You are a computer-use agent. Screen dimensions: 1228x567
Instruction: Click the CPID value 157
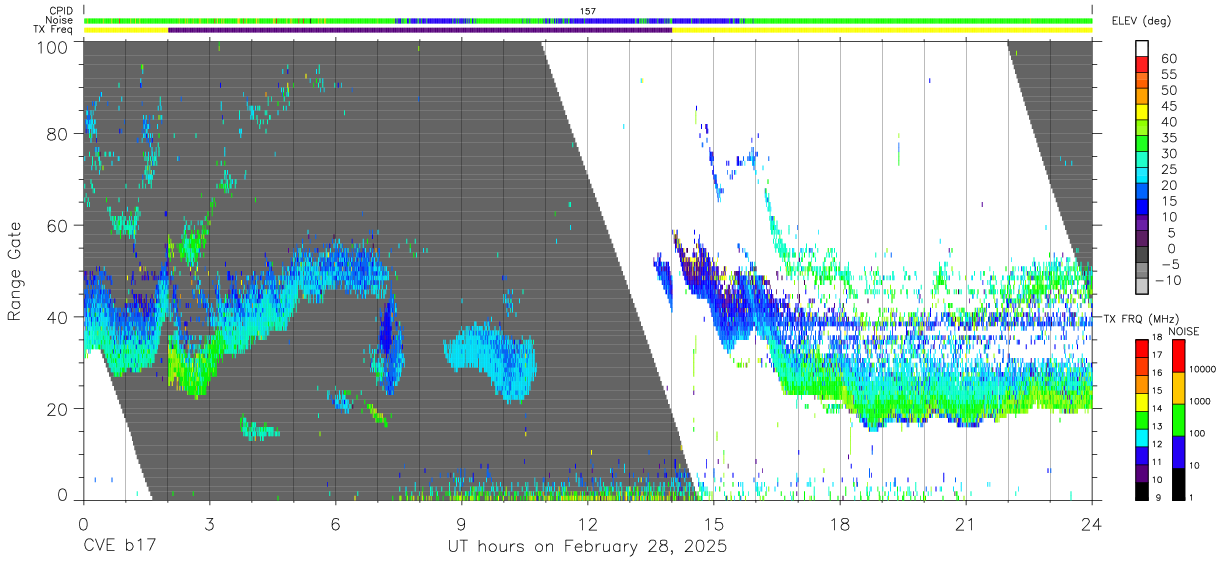pos(588,11)
